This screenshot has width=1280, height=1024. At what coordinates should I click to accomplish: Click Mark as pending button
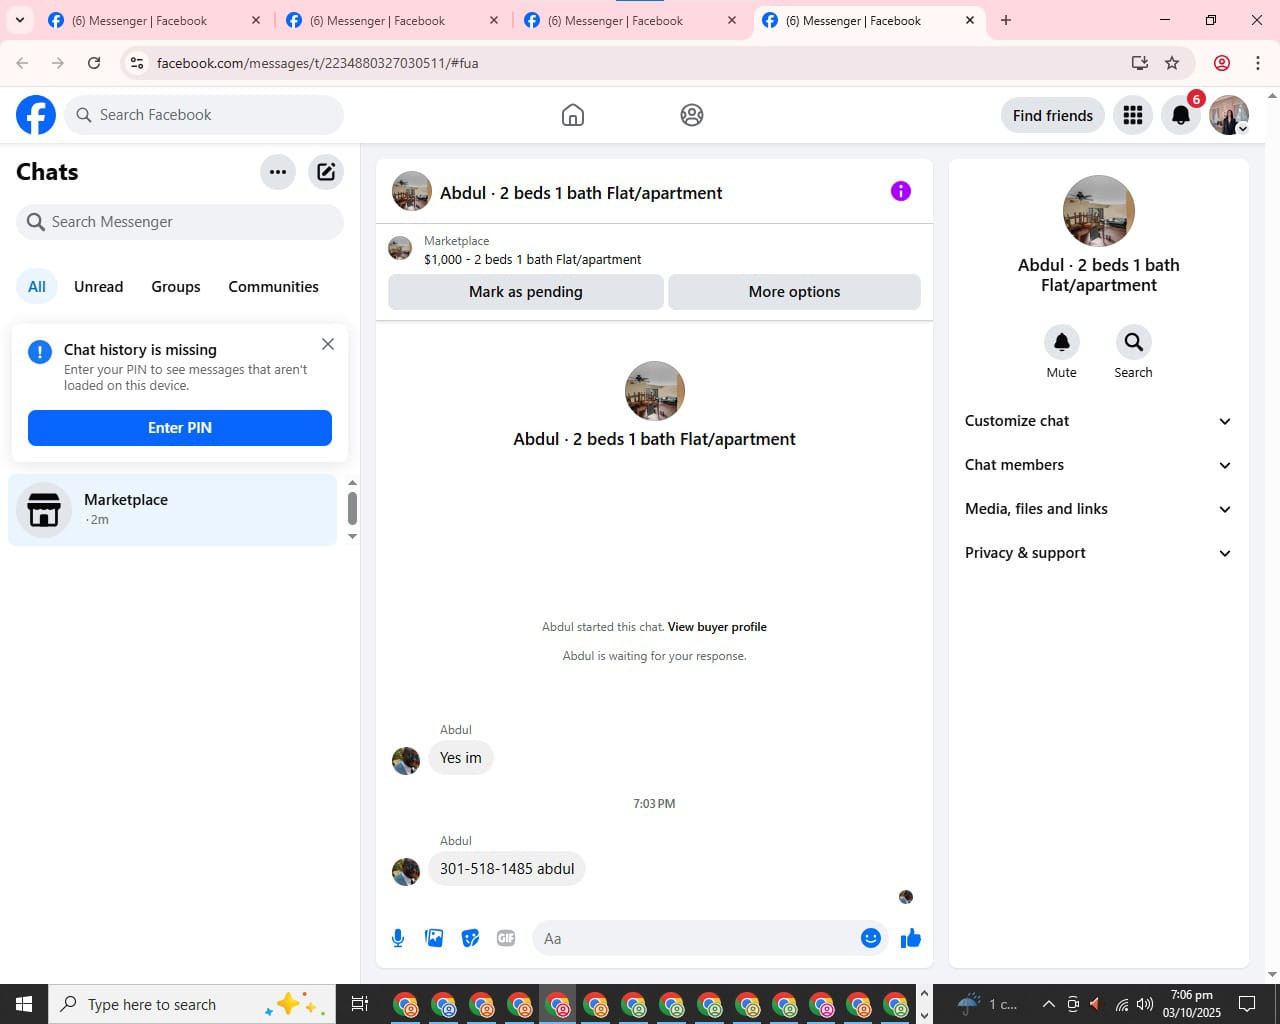pyautogui.click(x=526, y=292)
